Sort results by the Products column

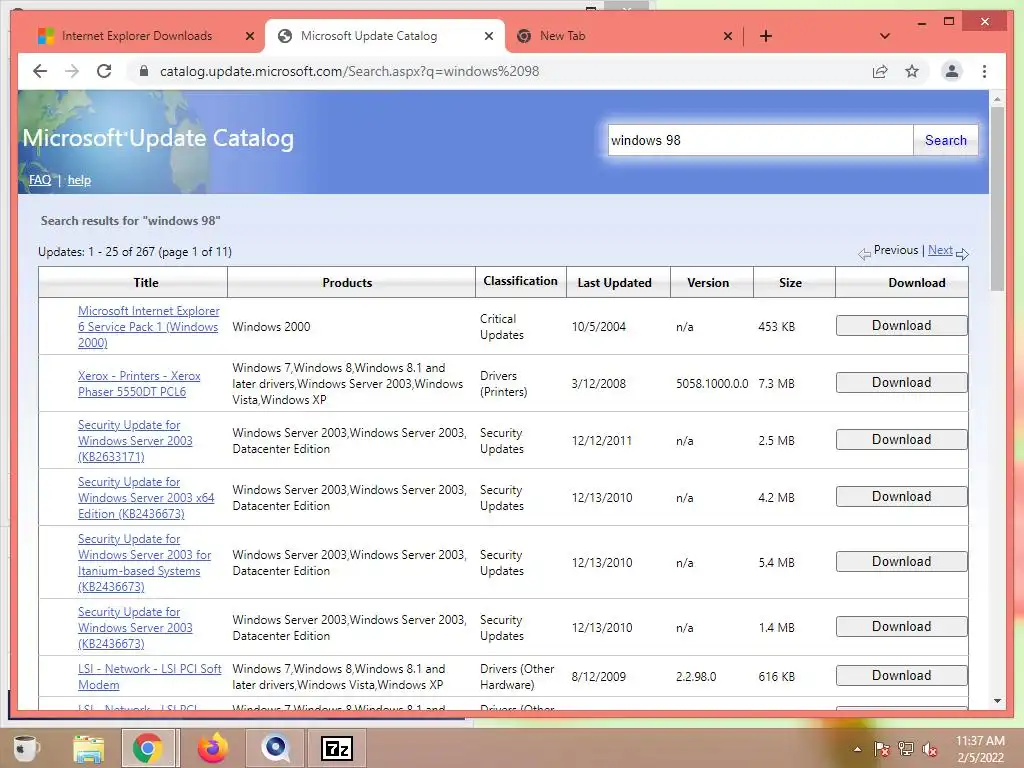(347, 282)
